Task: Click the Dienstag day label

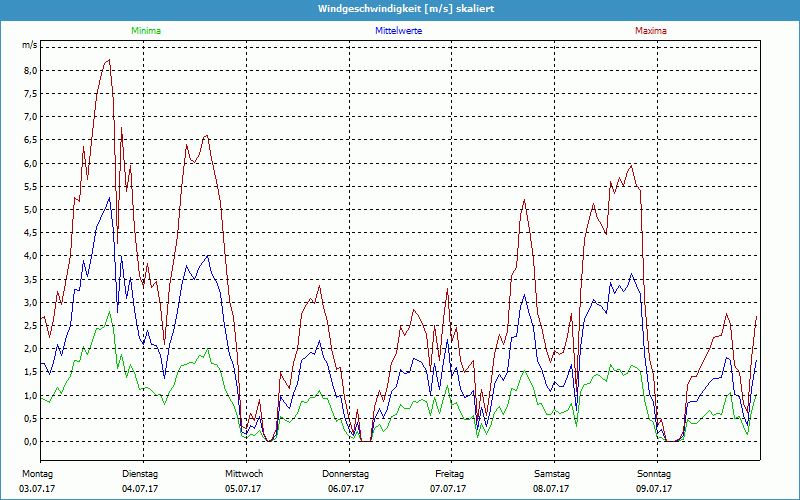Action: point(140,474)
